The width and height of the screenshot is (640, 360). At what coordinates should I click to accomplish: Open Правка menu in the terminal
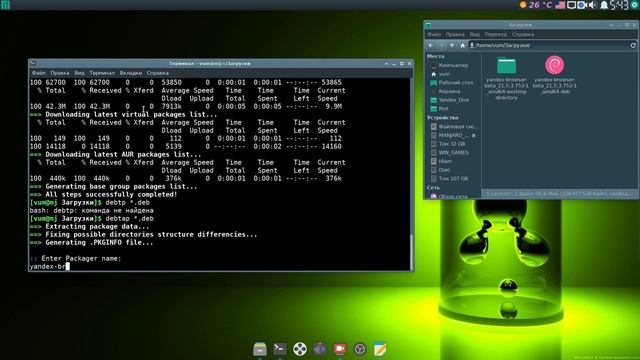60,73
